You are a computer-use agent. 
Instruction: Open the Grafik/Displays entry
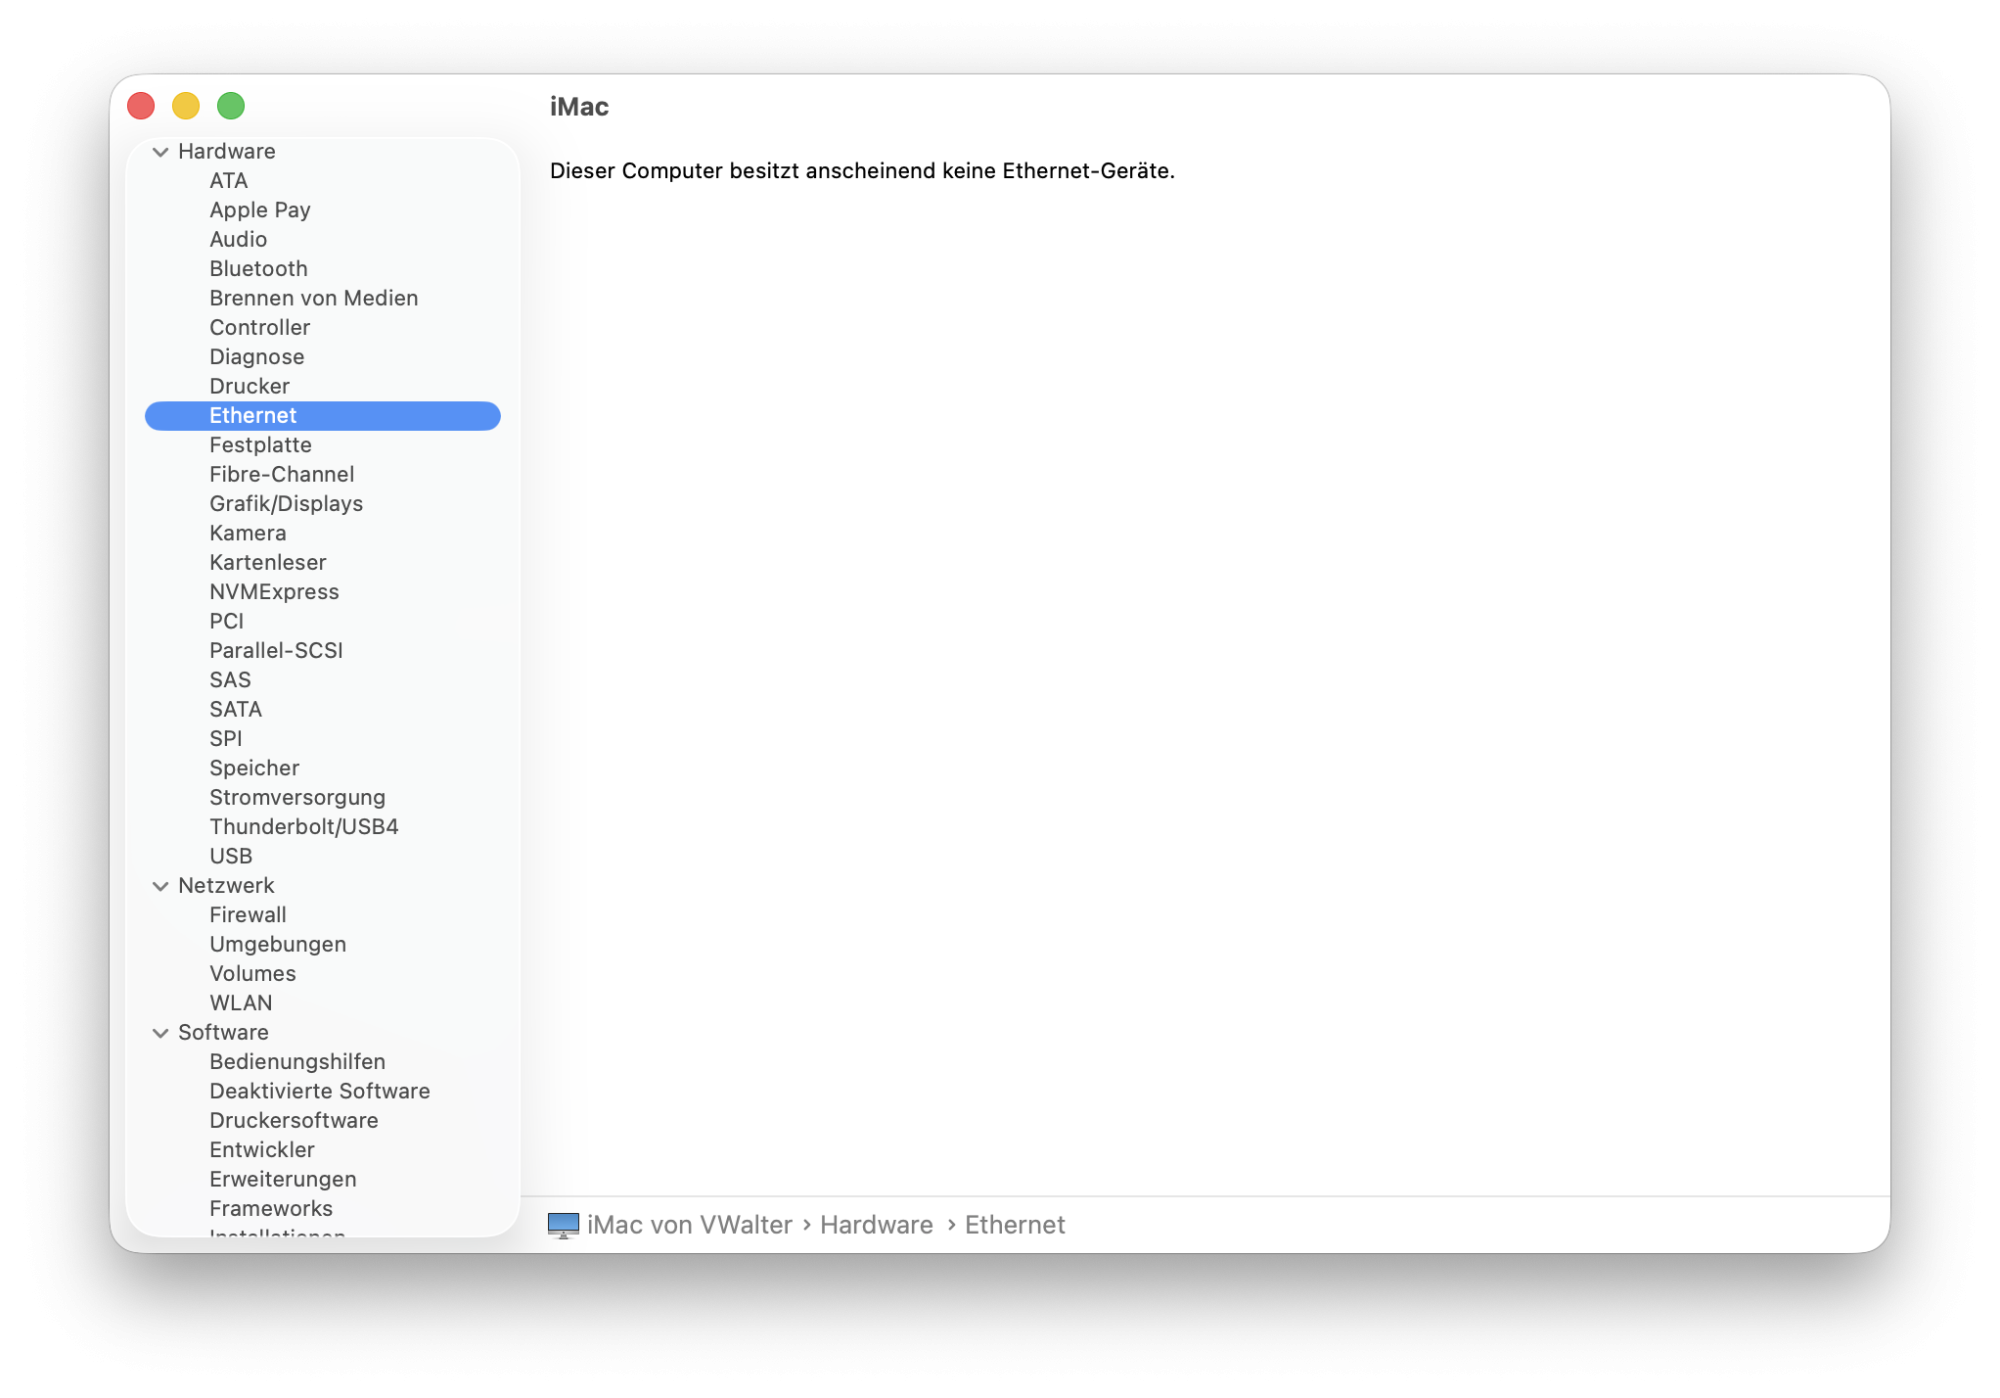coord(286,504)
